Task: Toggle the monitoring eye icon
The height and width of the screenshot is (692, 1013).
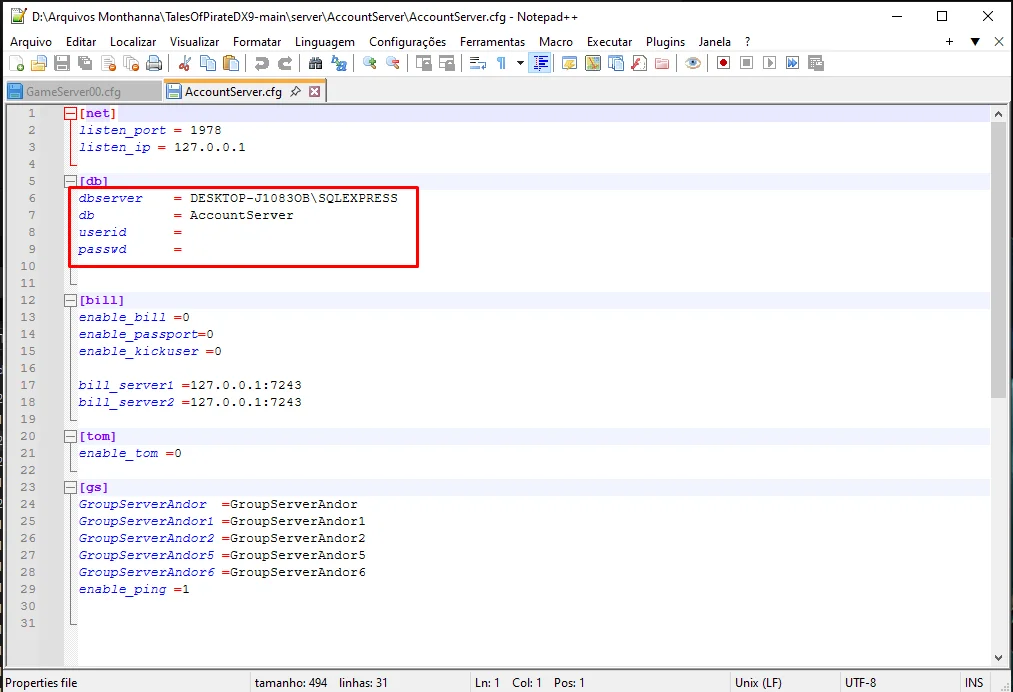Action: [x=693, y=63]
